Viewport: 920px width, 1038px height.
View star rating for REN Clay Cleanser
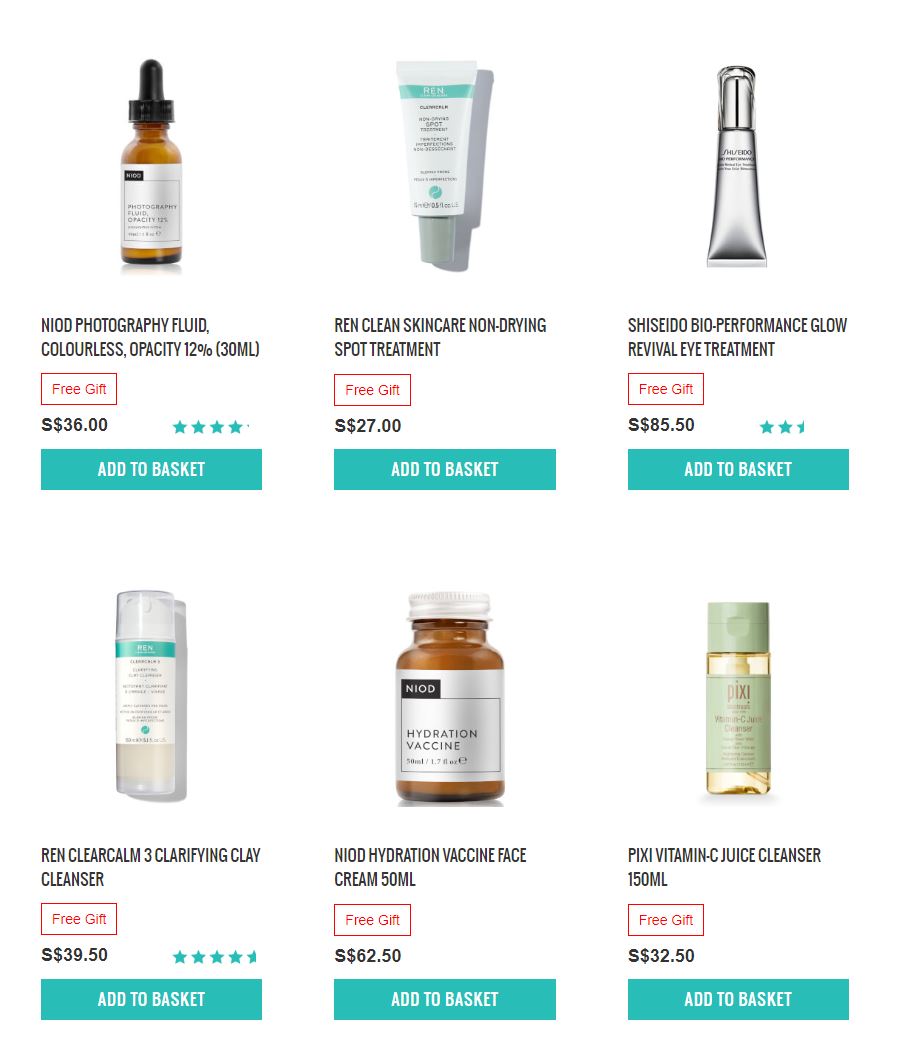(214, 957)
